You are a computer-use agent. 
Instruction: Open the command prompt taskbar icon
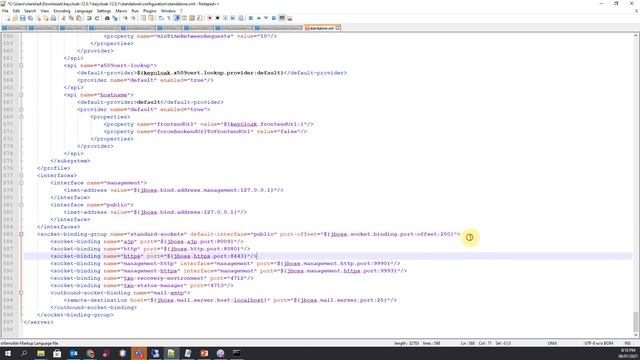click(237, 353)
